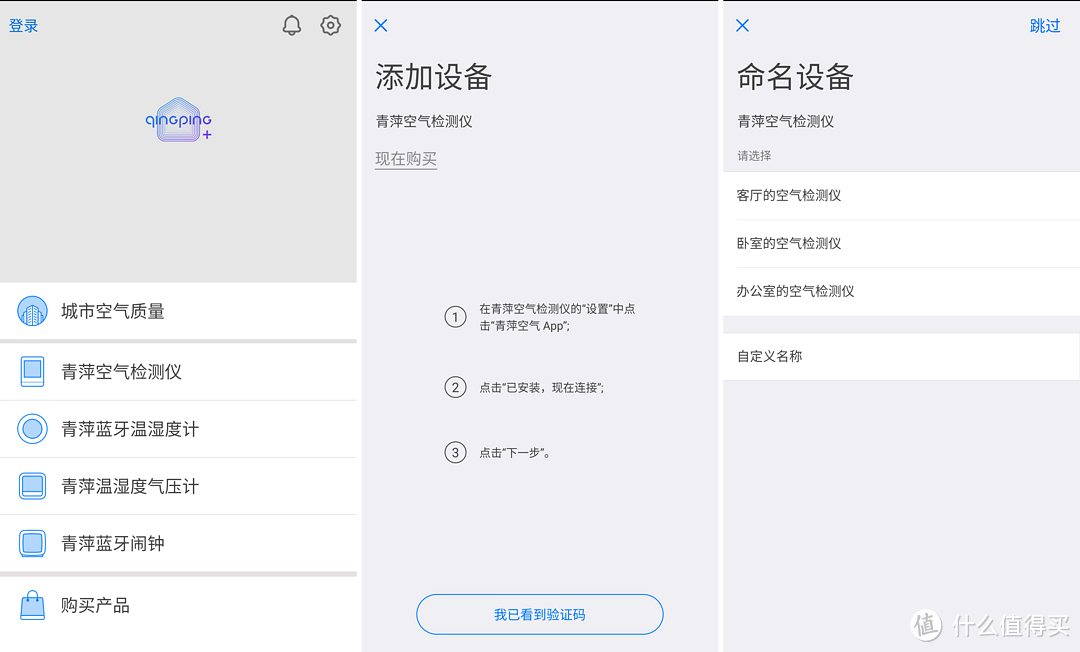Click the 青萍空气检测仪 device icon
Screen dimensions: 1080x652
click(x=32, y=372)
